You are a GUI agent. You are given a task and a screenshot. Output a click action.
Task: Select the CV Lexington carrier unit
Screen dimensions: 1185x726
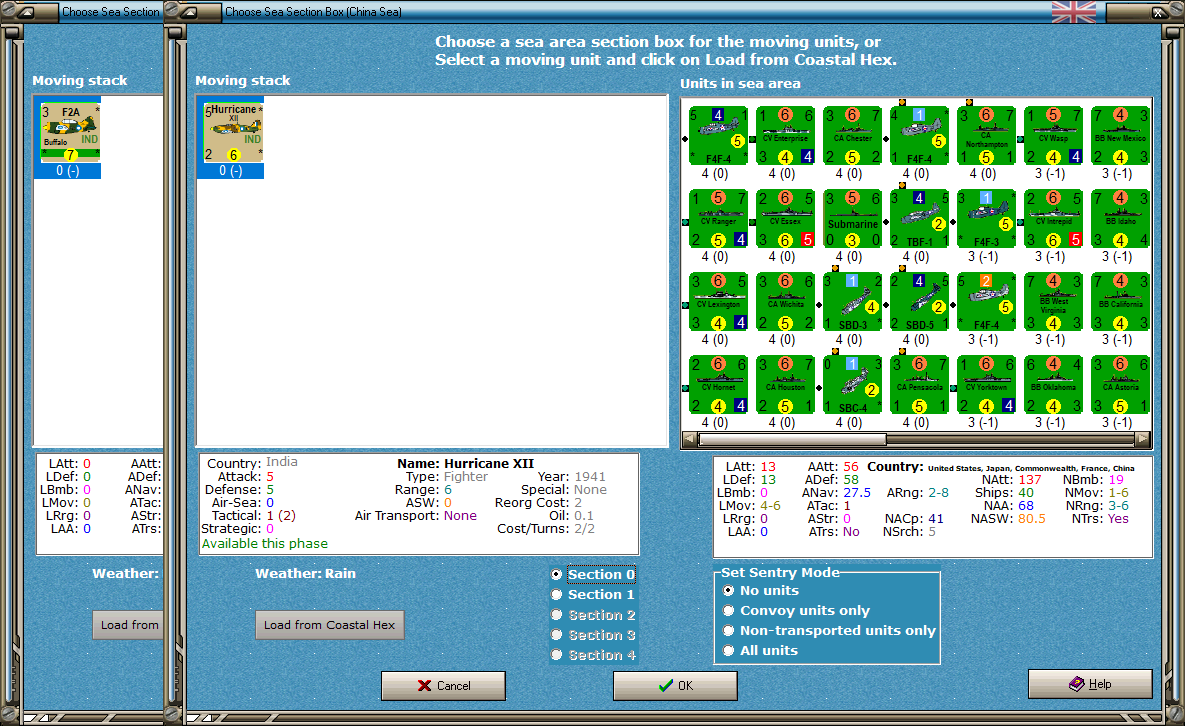pyautogui.click(x=719, y=302)
